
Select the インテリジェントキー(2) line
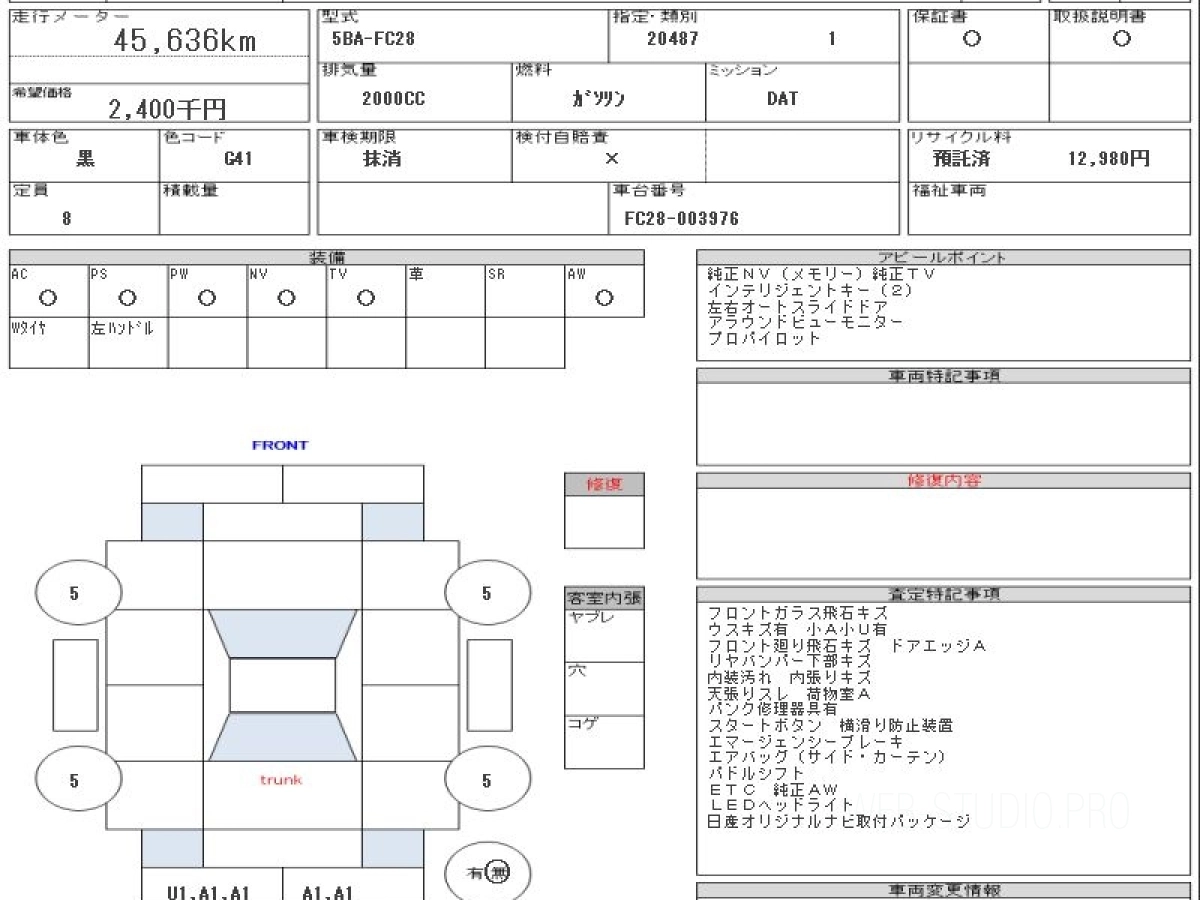tap(810, 290)
